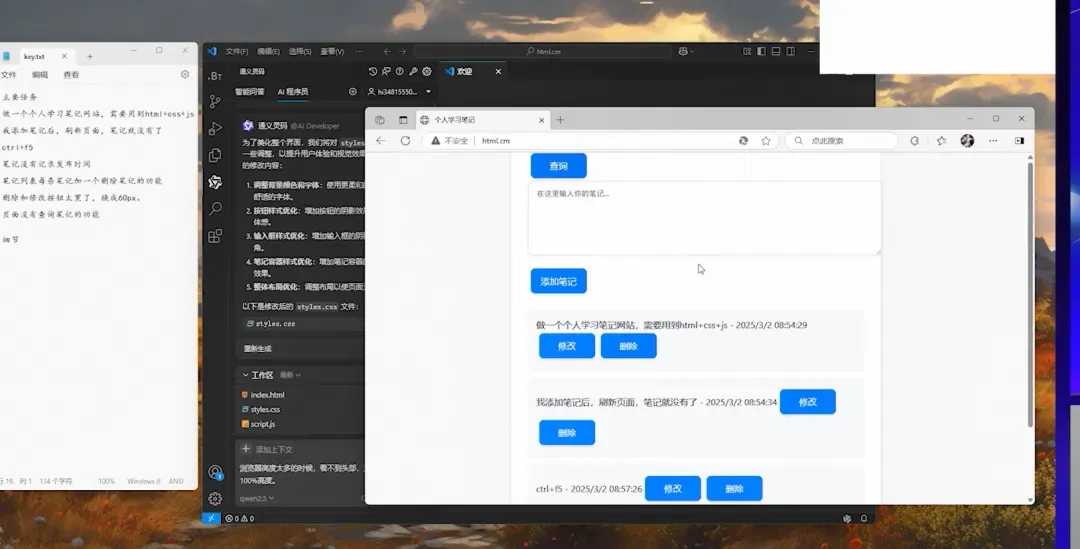Click 修改 for the 08:54:29 note
The height and width of the screenshot is (549, 1080).
pyautogui.click(x=567, y=346)
